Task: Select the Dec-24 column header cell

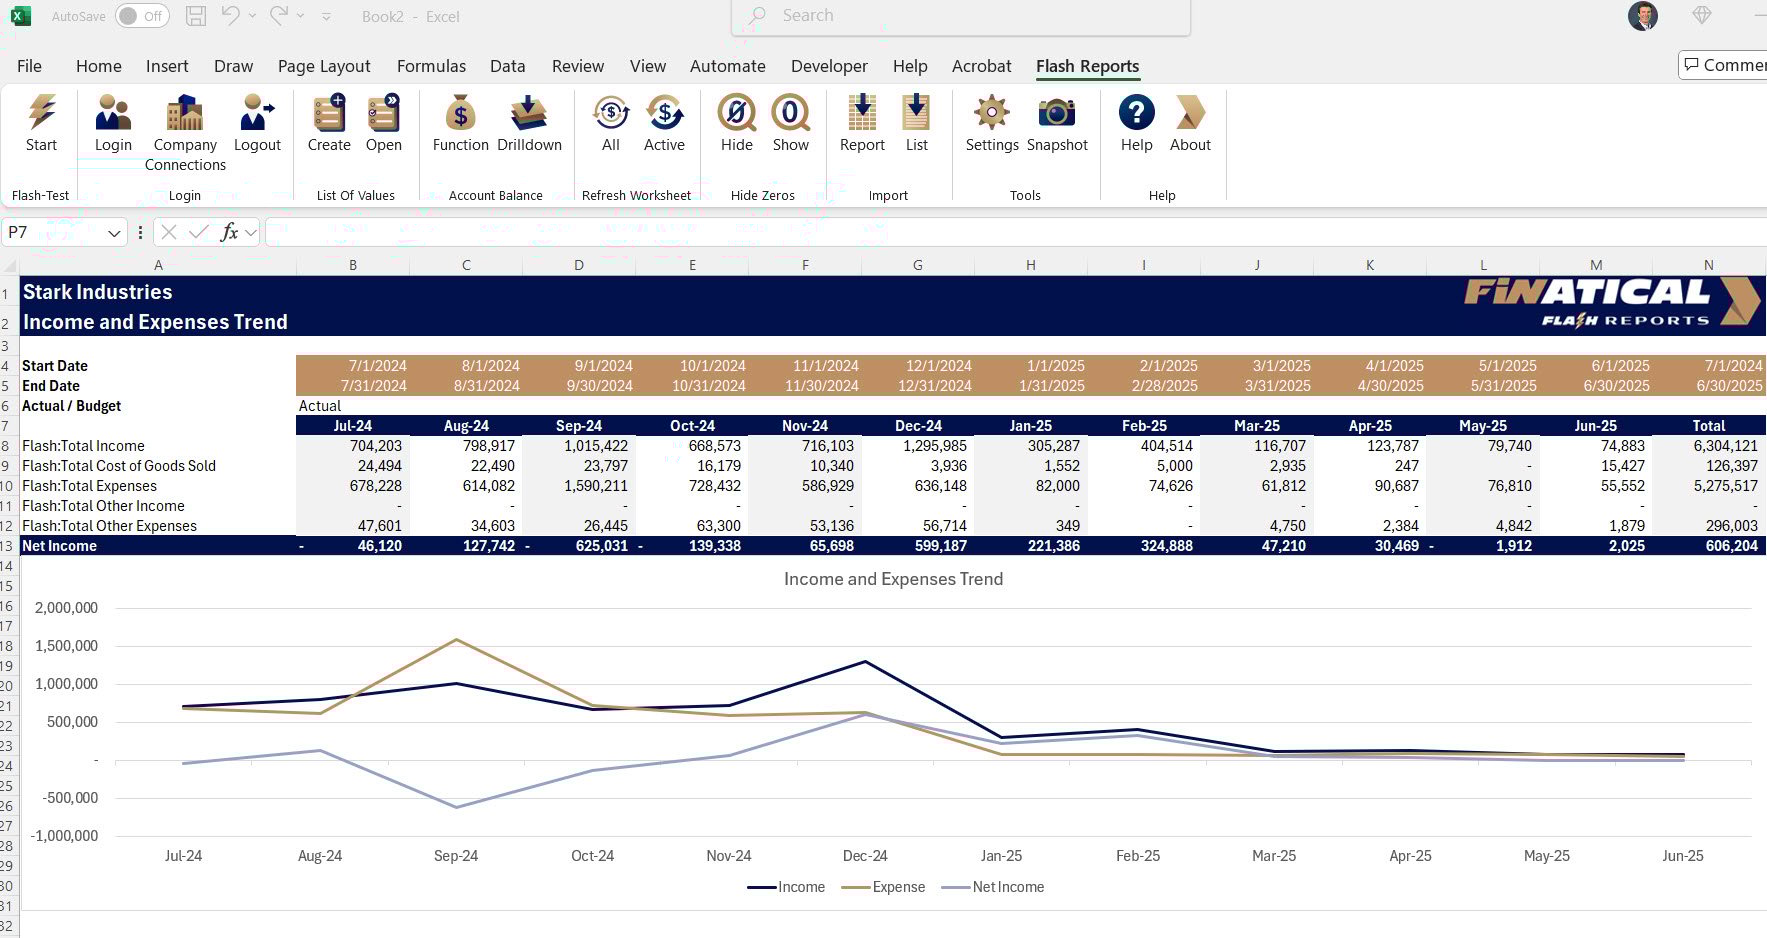Action: pos(918,426)
